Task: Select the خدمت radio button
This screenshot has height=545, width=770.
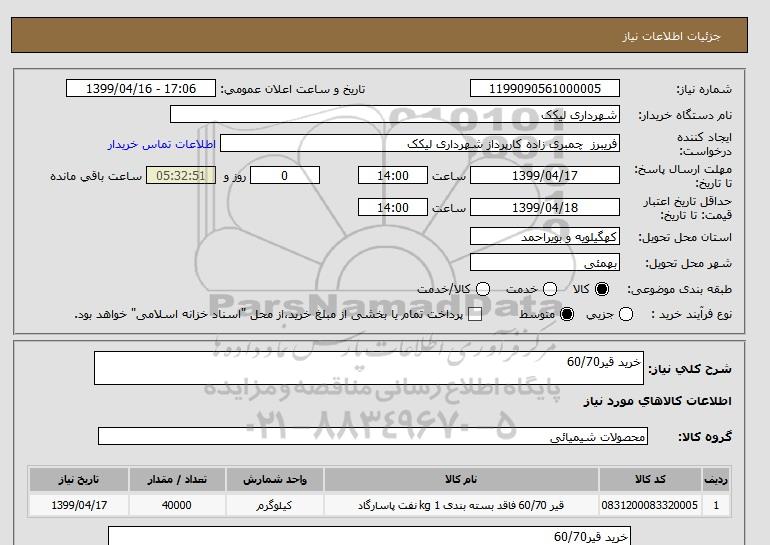Action: pyautogui.click(x=550, y=289)
